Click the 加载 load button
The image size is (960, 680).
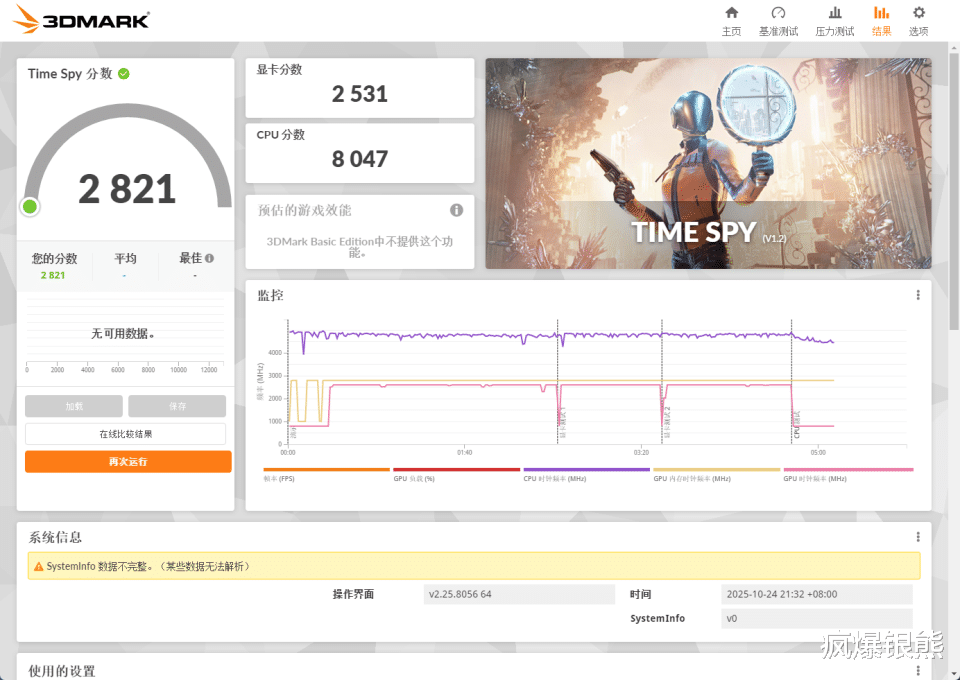click(x=73, y=406)
